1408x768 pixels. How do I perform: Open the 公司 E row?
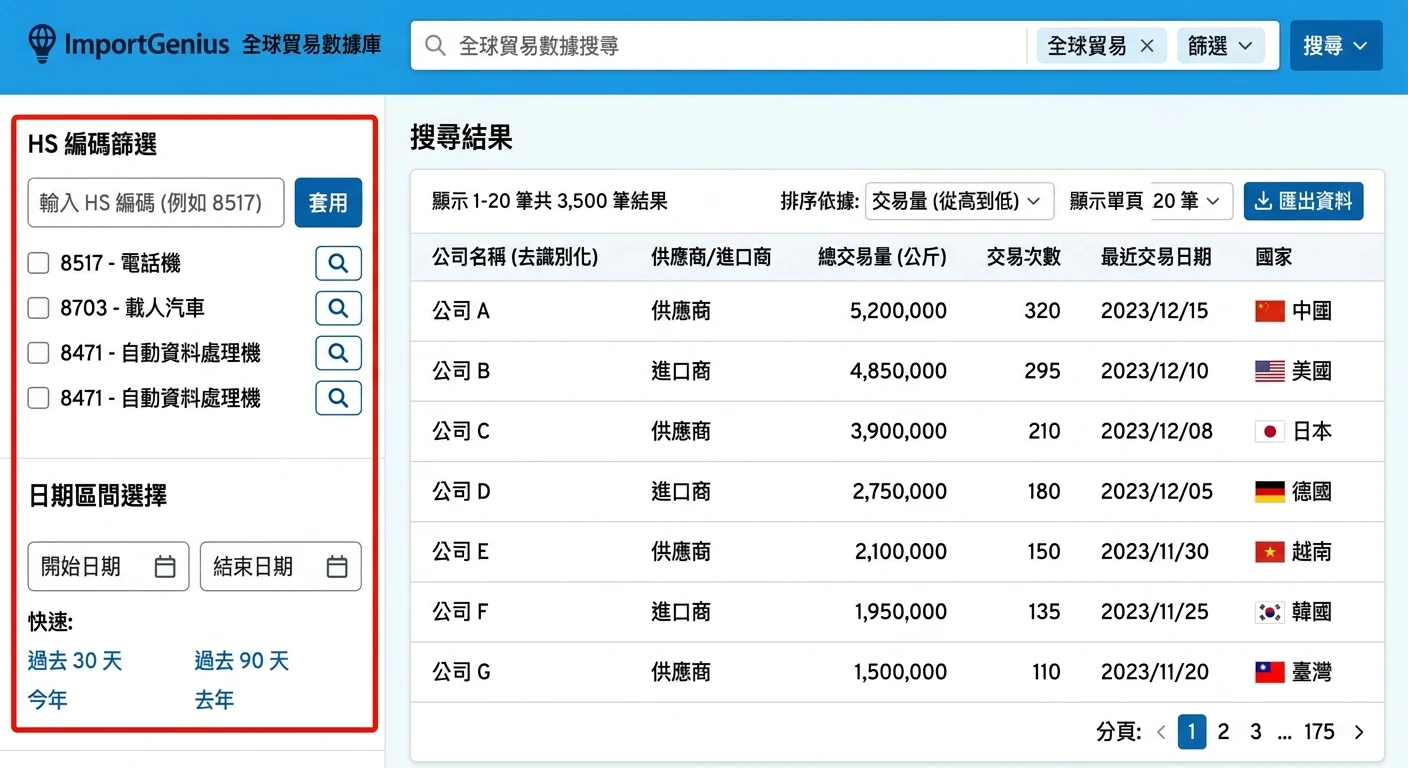pos(897,551)
